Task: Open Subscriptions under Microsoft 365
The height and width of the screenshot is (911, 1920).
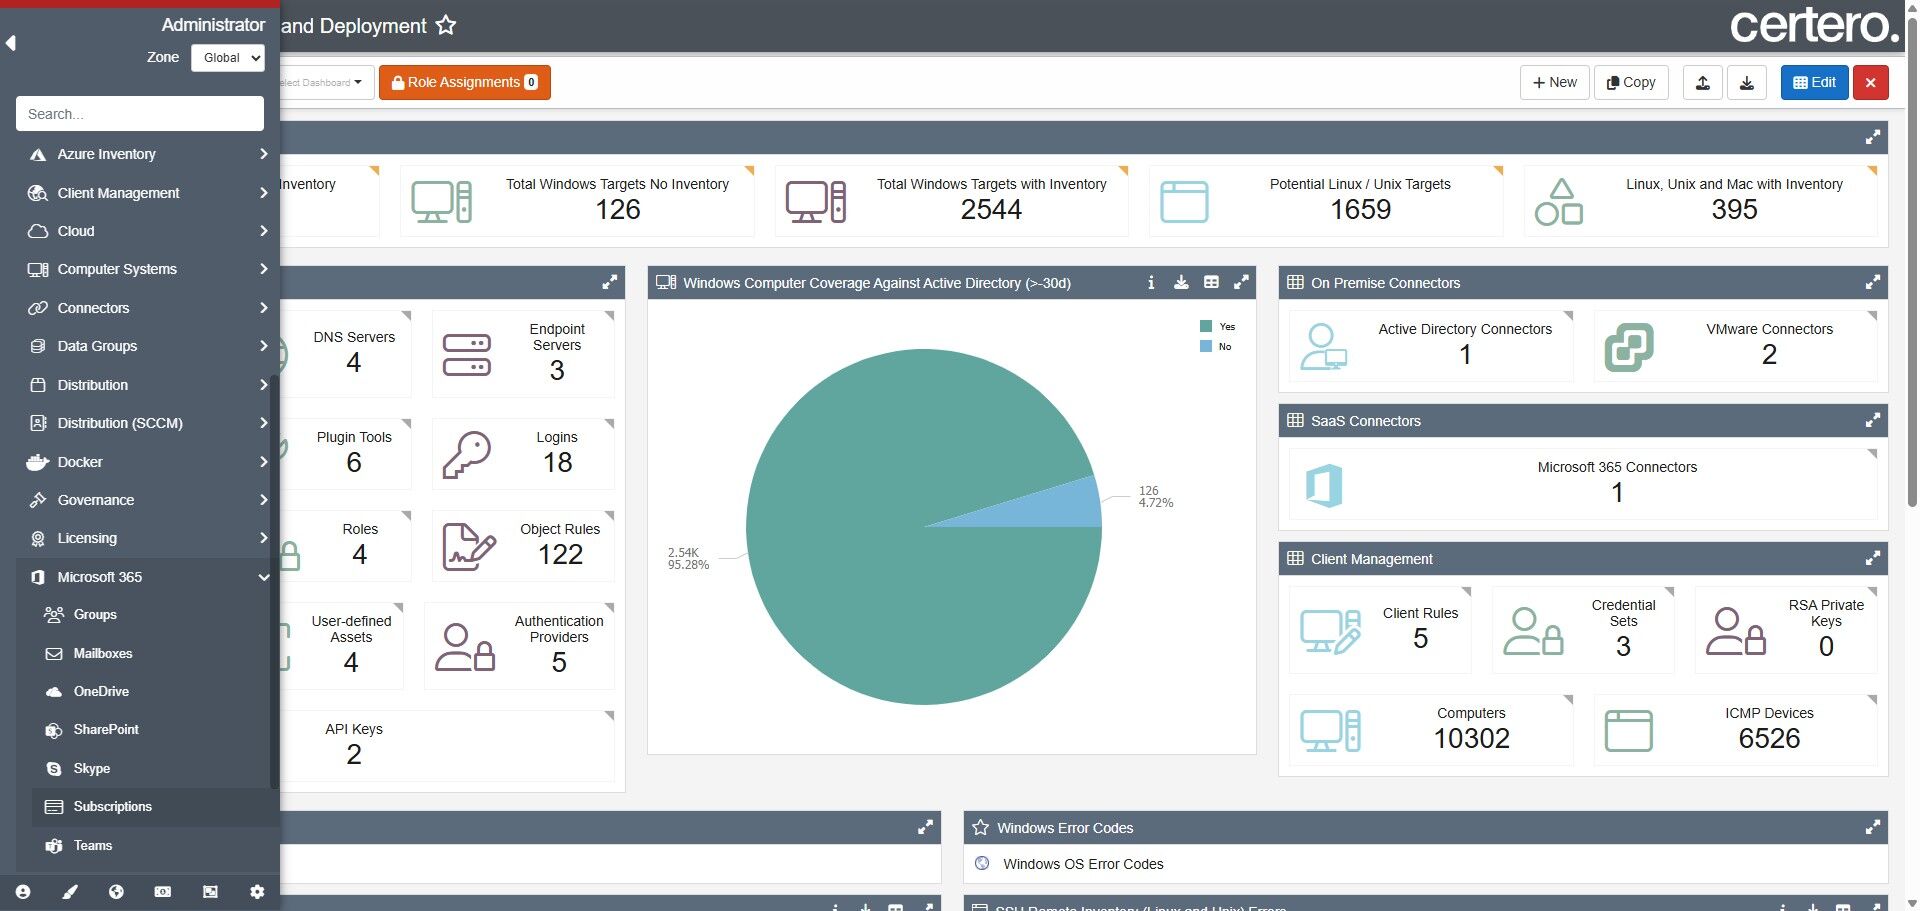Action: (x=155, y=807)
